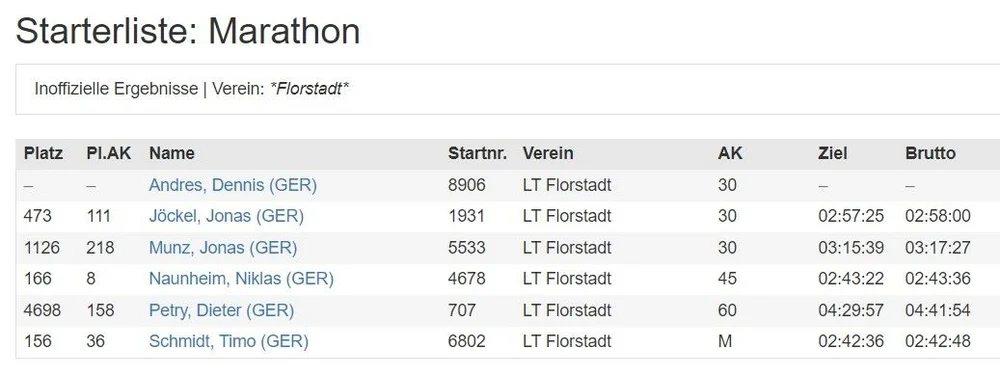Image resolution: width=1000 pixels, height=376 pixels.
Task: Click Inoffizielle Ergebnisse info text
Action: 116,89
